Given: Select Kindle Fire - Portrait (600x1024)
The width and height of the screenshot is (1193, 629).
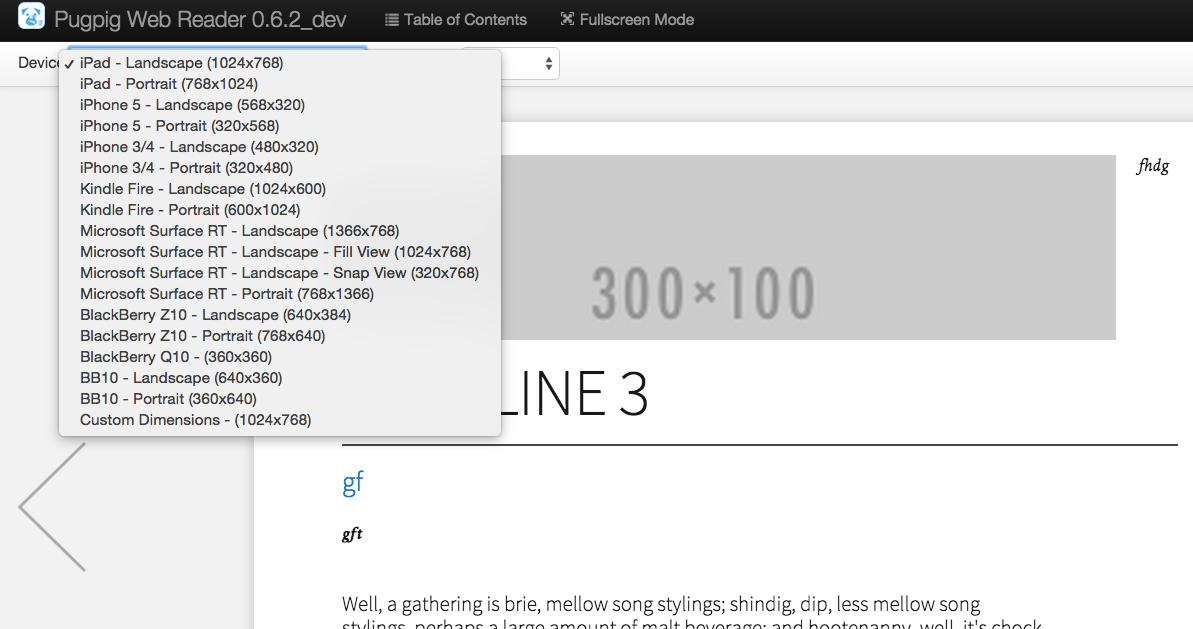Looking at the screenshot, I should (279, 210).
